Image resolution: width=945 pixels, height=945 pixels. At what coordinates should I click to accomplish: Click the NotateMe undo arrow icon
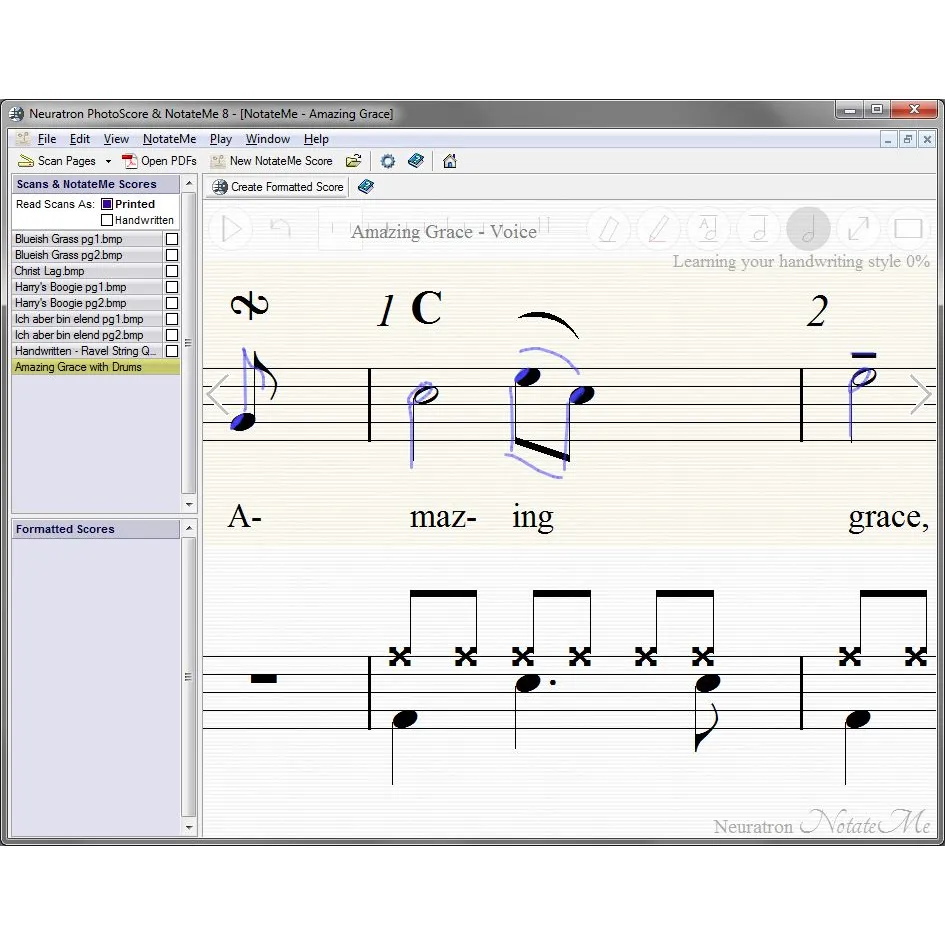tap(281, 228)
